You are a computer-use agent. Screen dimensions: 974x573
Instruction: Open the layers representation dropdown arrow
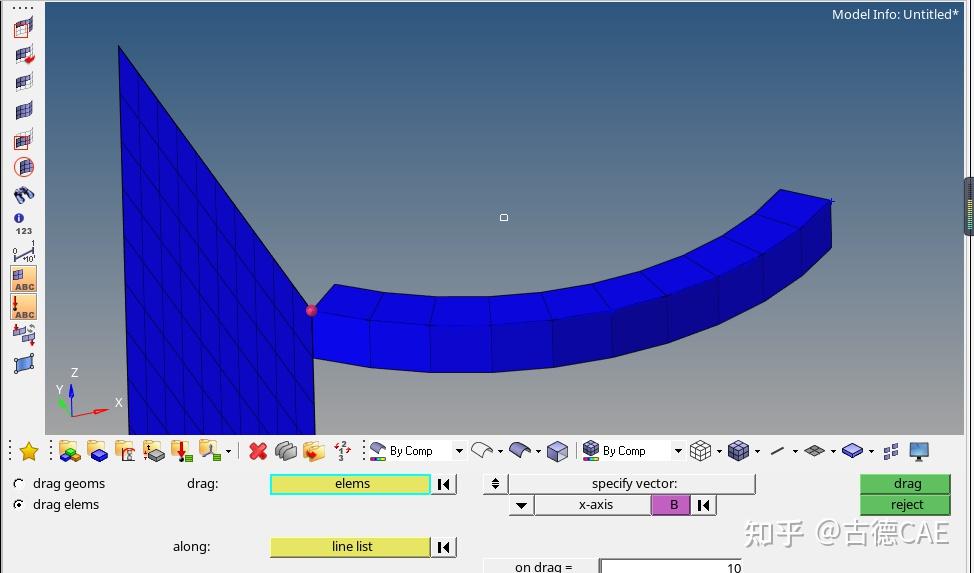click(871, 452)
